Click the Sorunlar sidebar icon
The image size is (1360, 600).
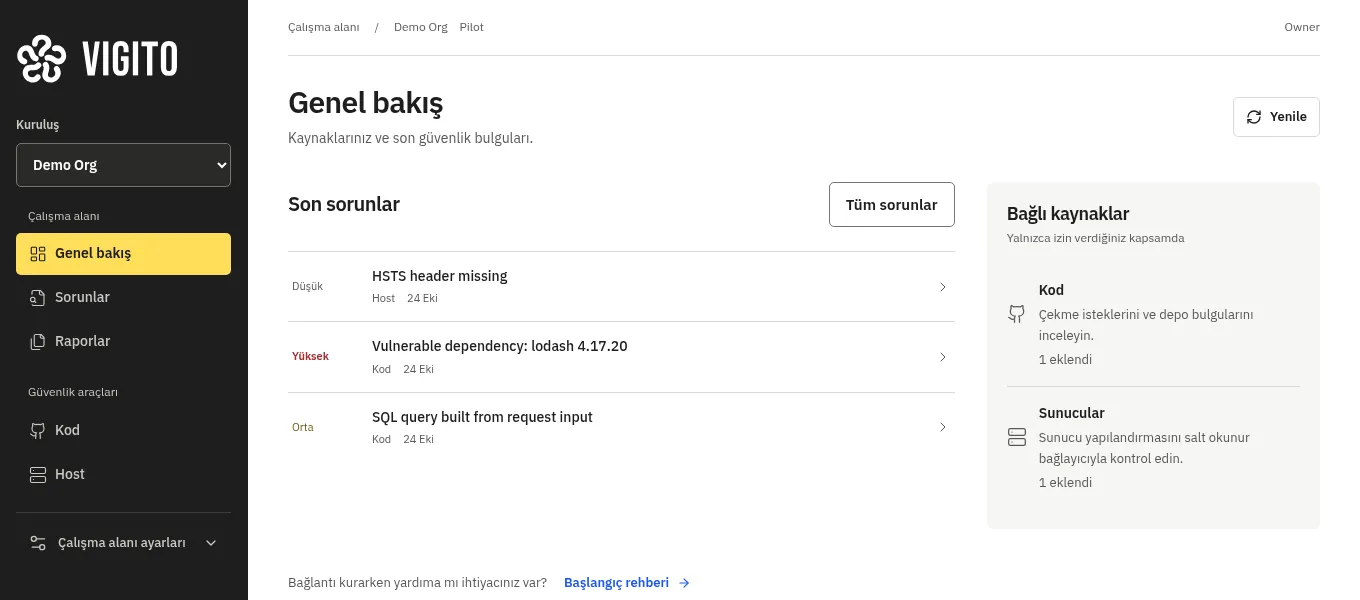pyautogui.click(x=38, y=298)
